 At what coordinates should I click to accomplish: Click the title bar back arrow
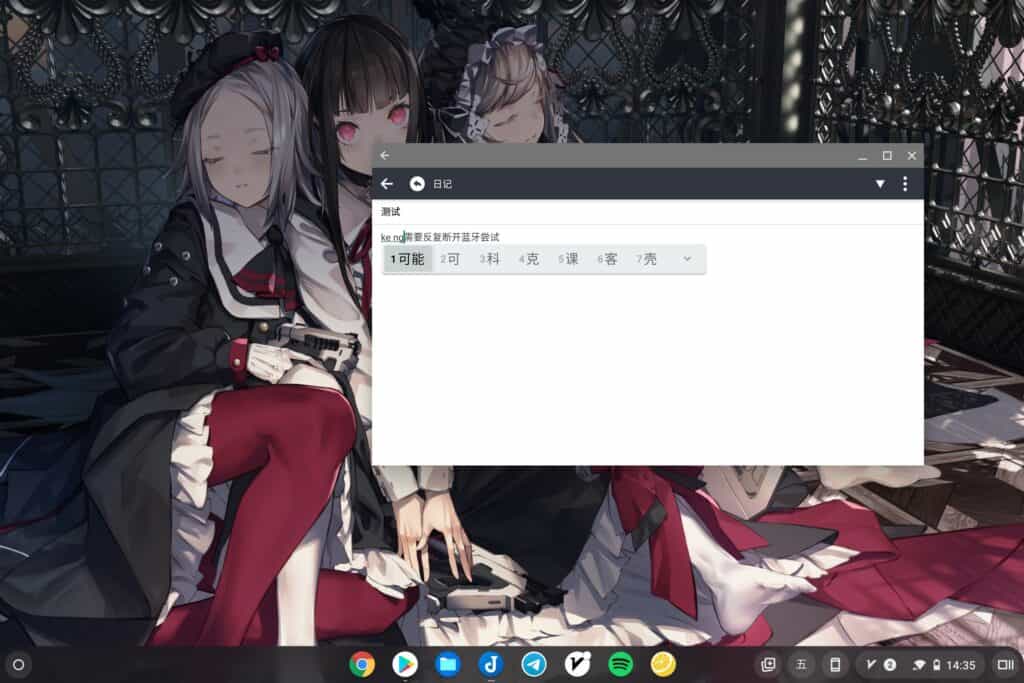point(385,155)
